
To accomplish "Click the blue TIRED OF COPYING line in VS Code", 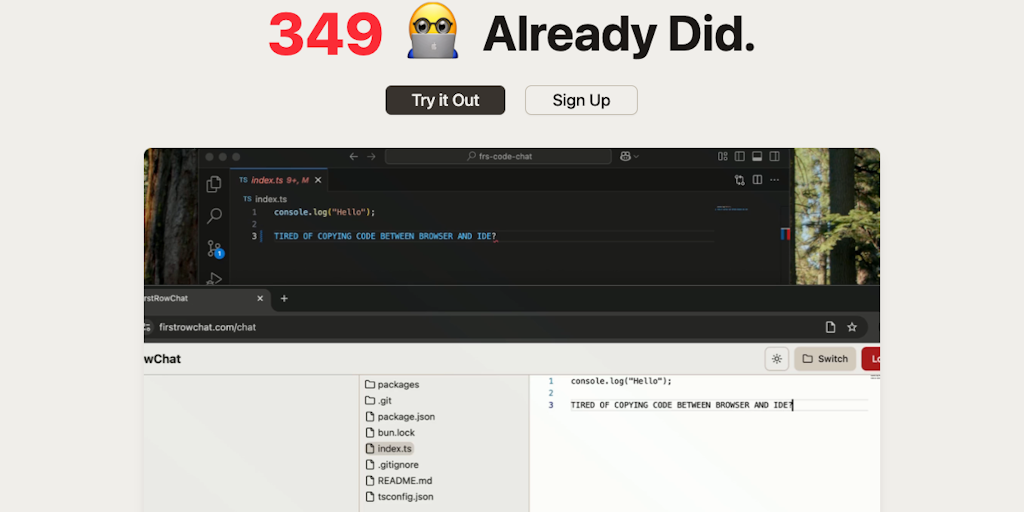I will click(385, 236).
